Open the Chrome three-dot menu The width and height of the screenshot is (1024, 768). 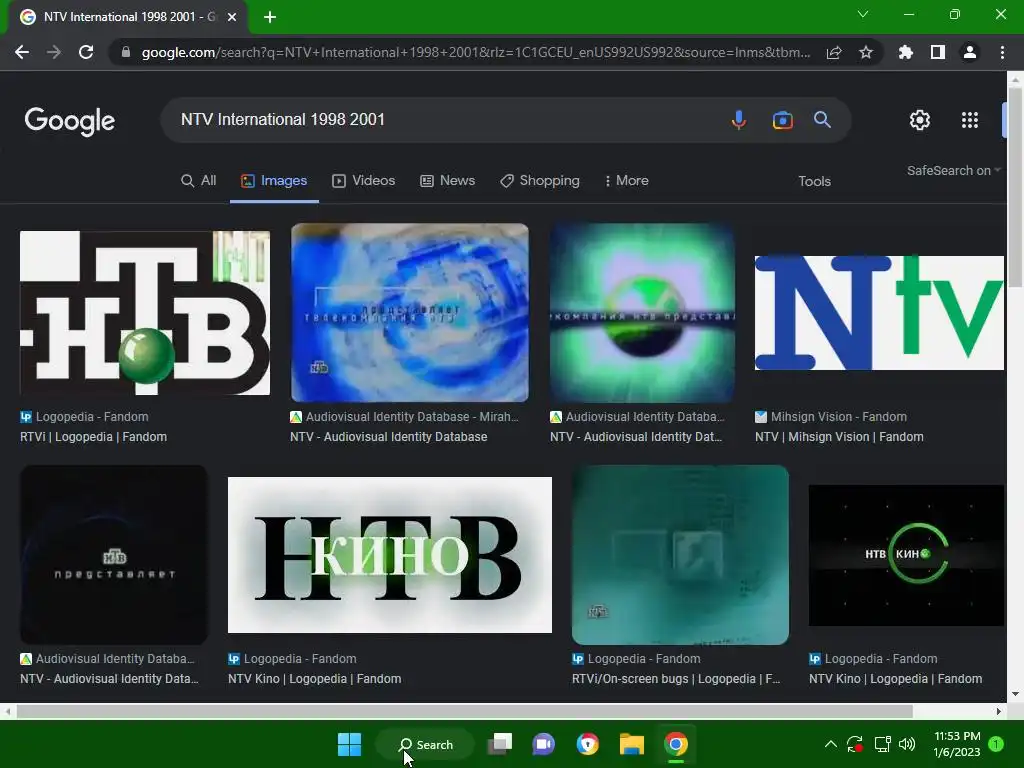(1002, 52)
